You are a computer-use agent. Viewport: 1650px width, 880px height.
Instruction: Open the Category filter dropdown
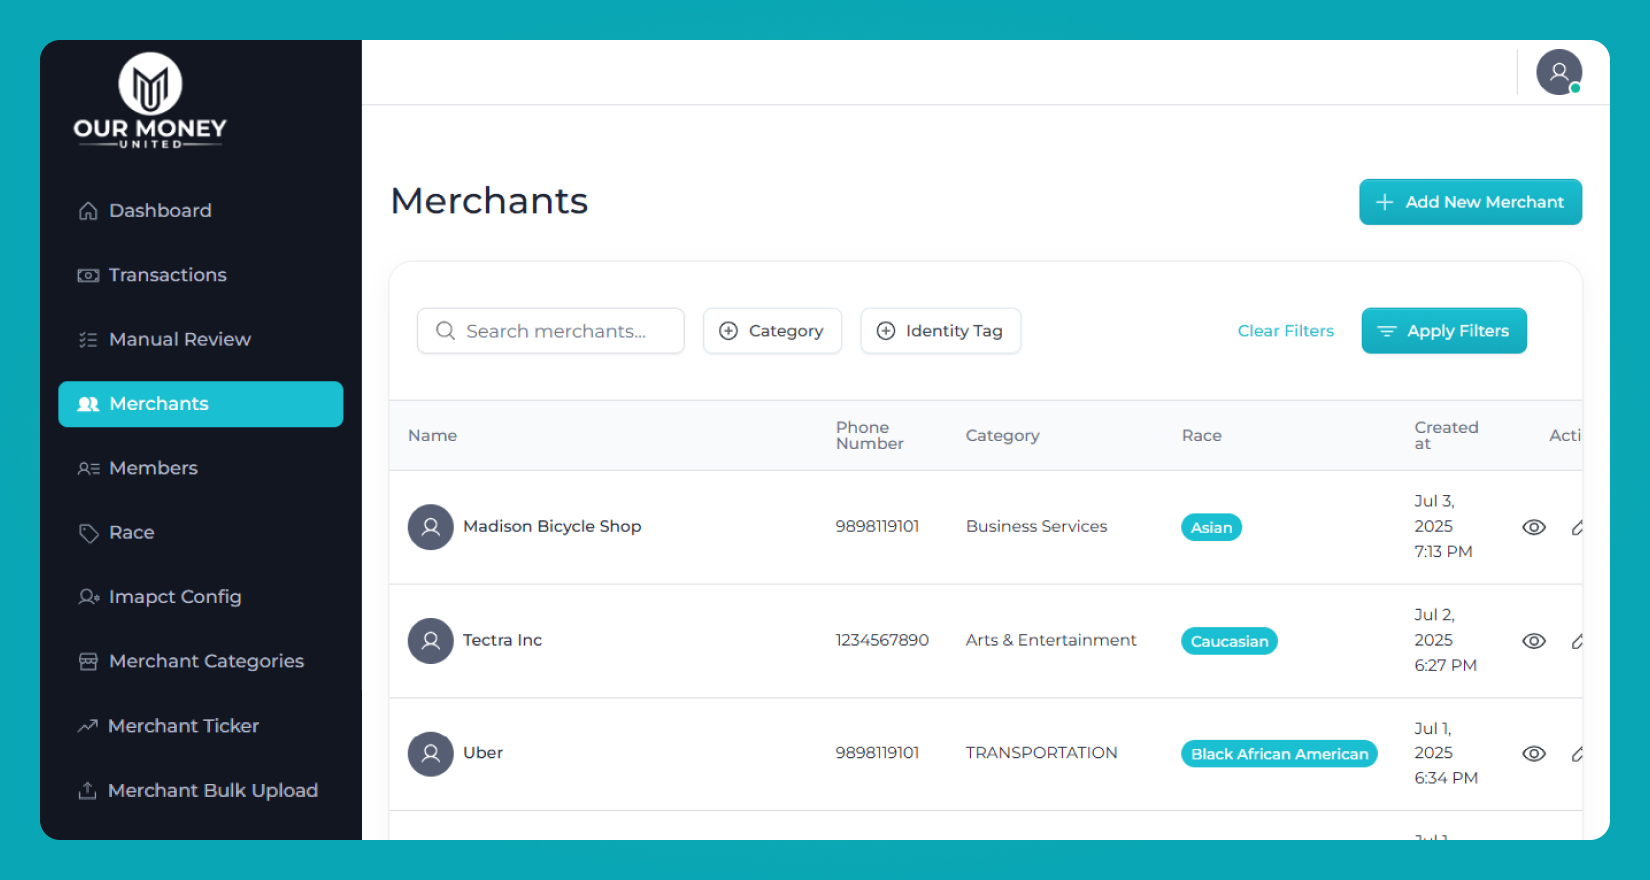772,331
